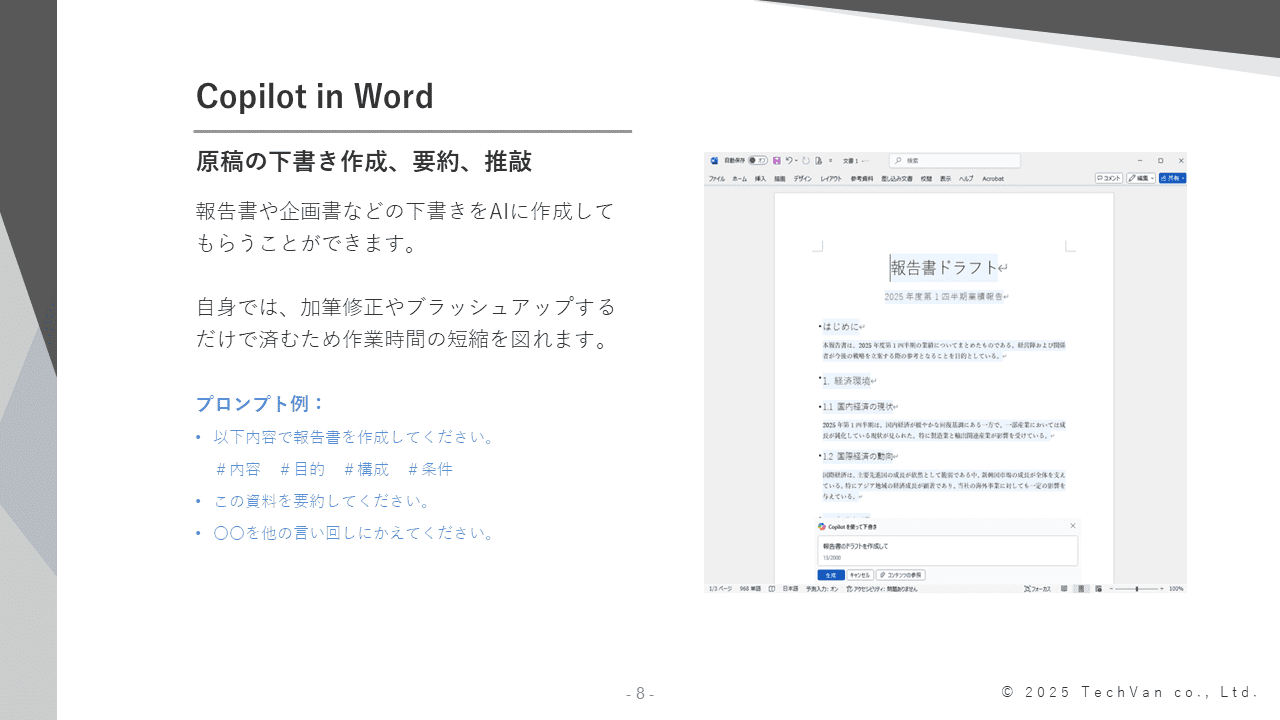Select the デザイン ribbon tab
Viewport: 1280px width, 720px height.
click(803, 179)
